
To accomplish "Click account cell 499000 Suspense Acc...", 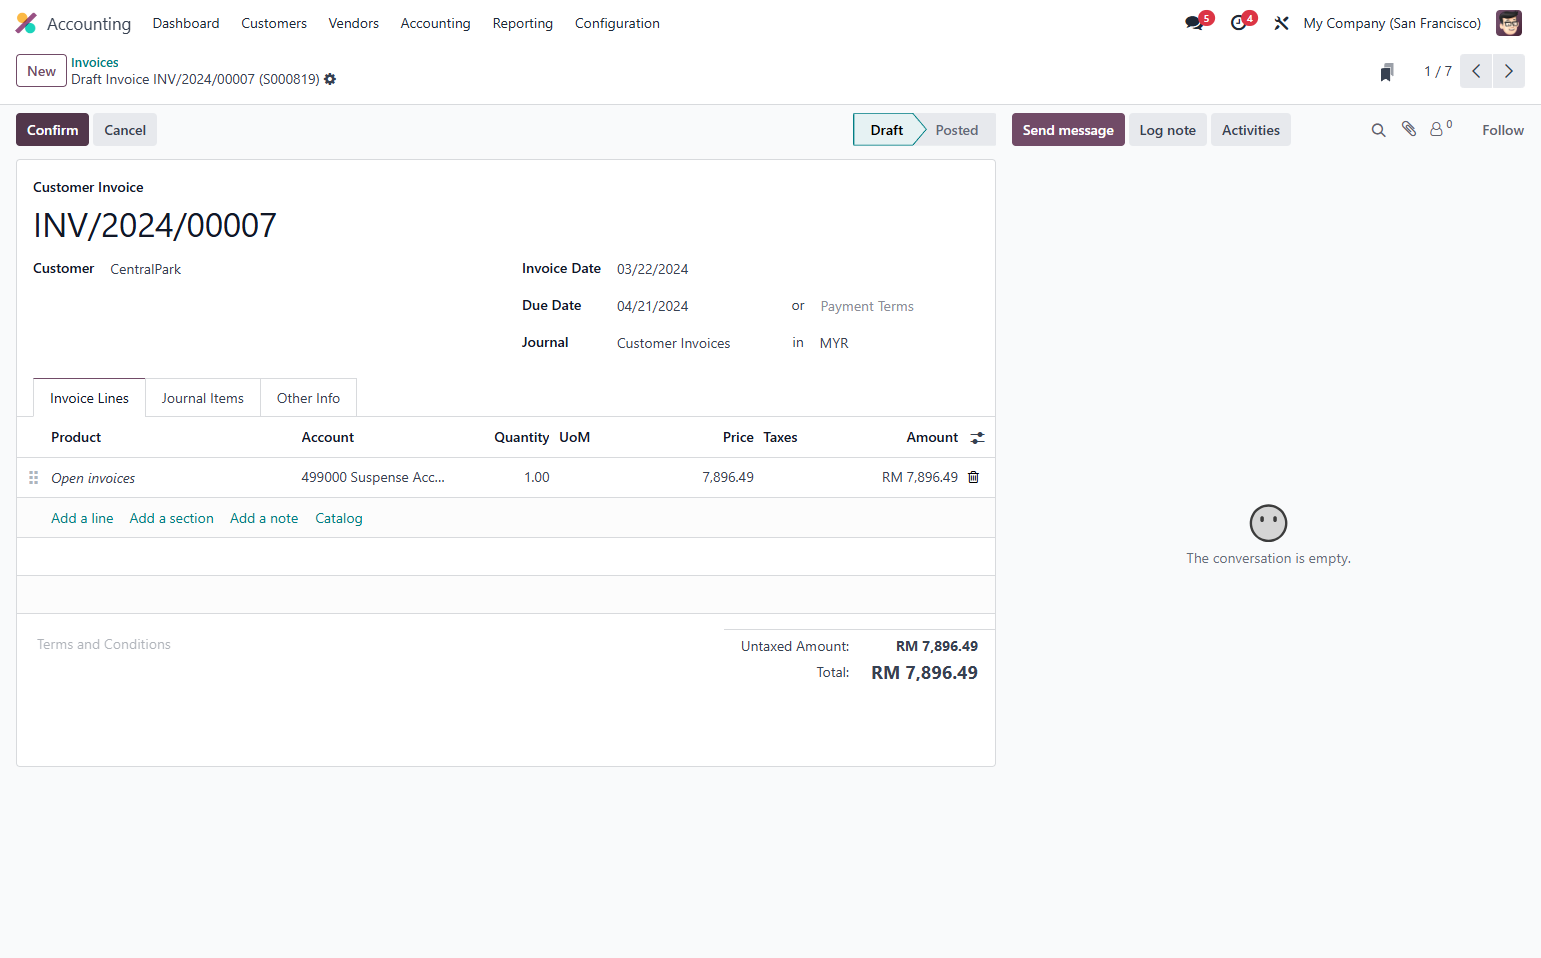I will pos(373,477).
